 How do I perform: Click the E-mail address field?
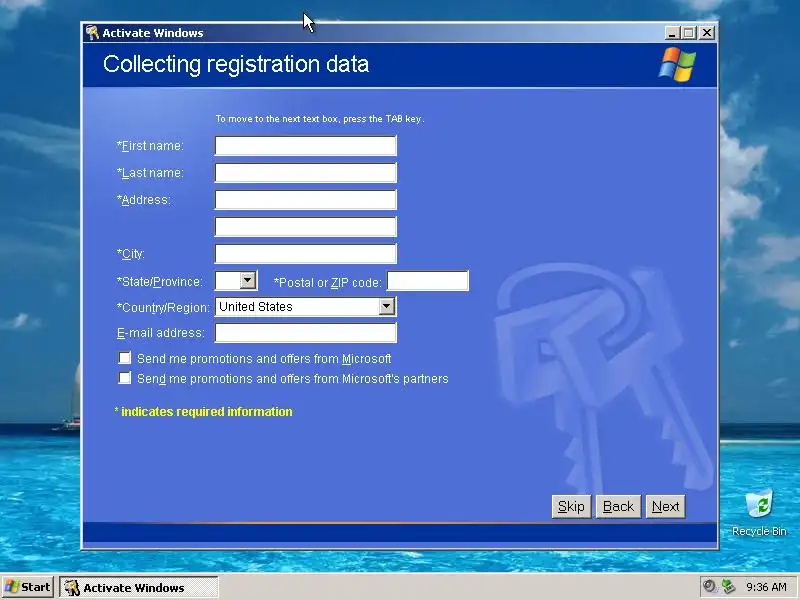(x=306, y=333)
